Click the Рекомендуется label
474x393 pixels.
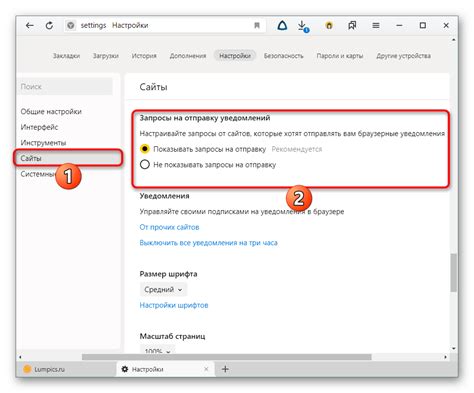tap(297, 149)
